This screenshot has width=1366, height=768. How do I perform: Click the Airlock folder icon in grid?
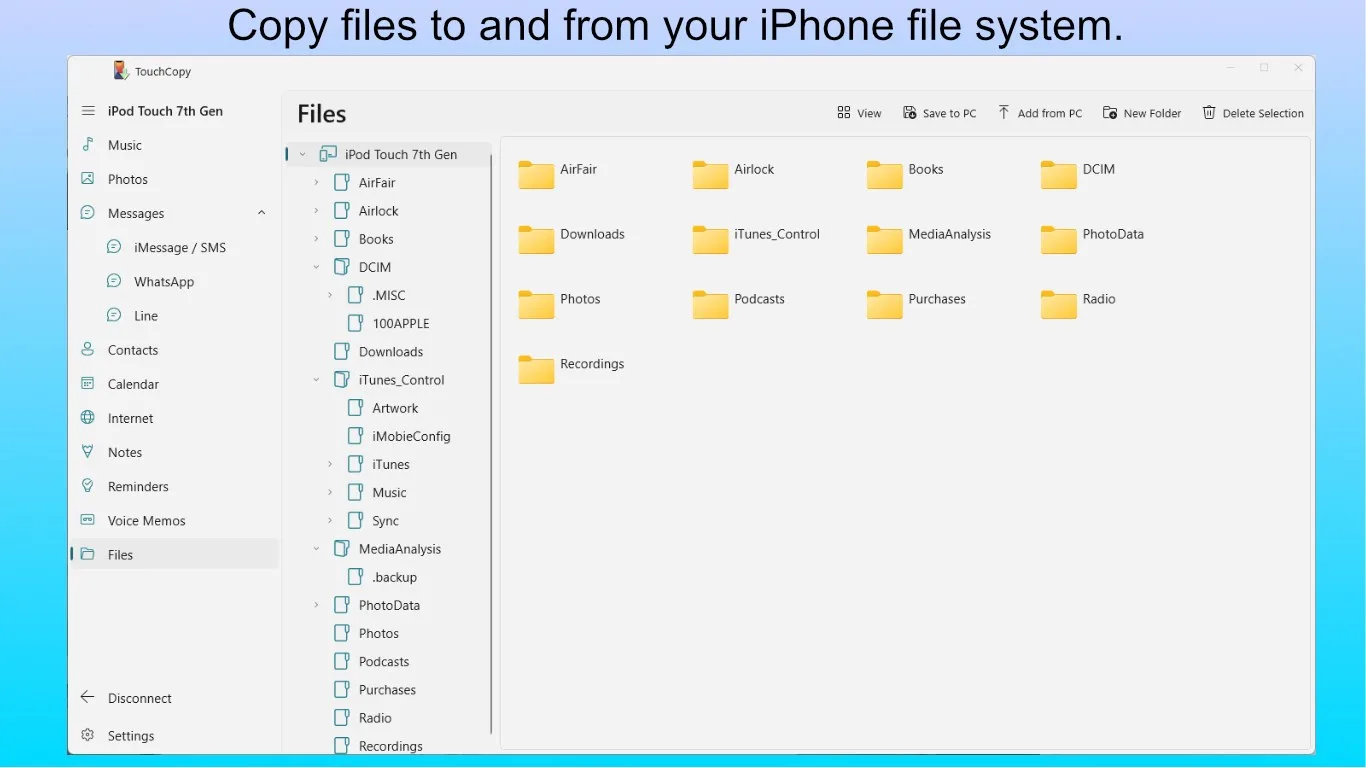[x=710, y=175]
